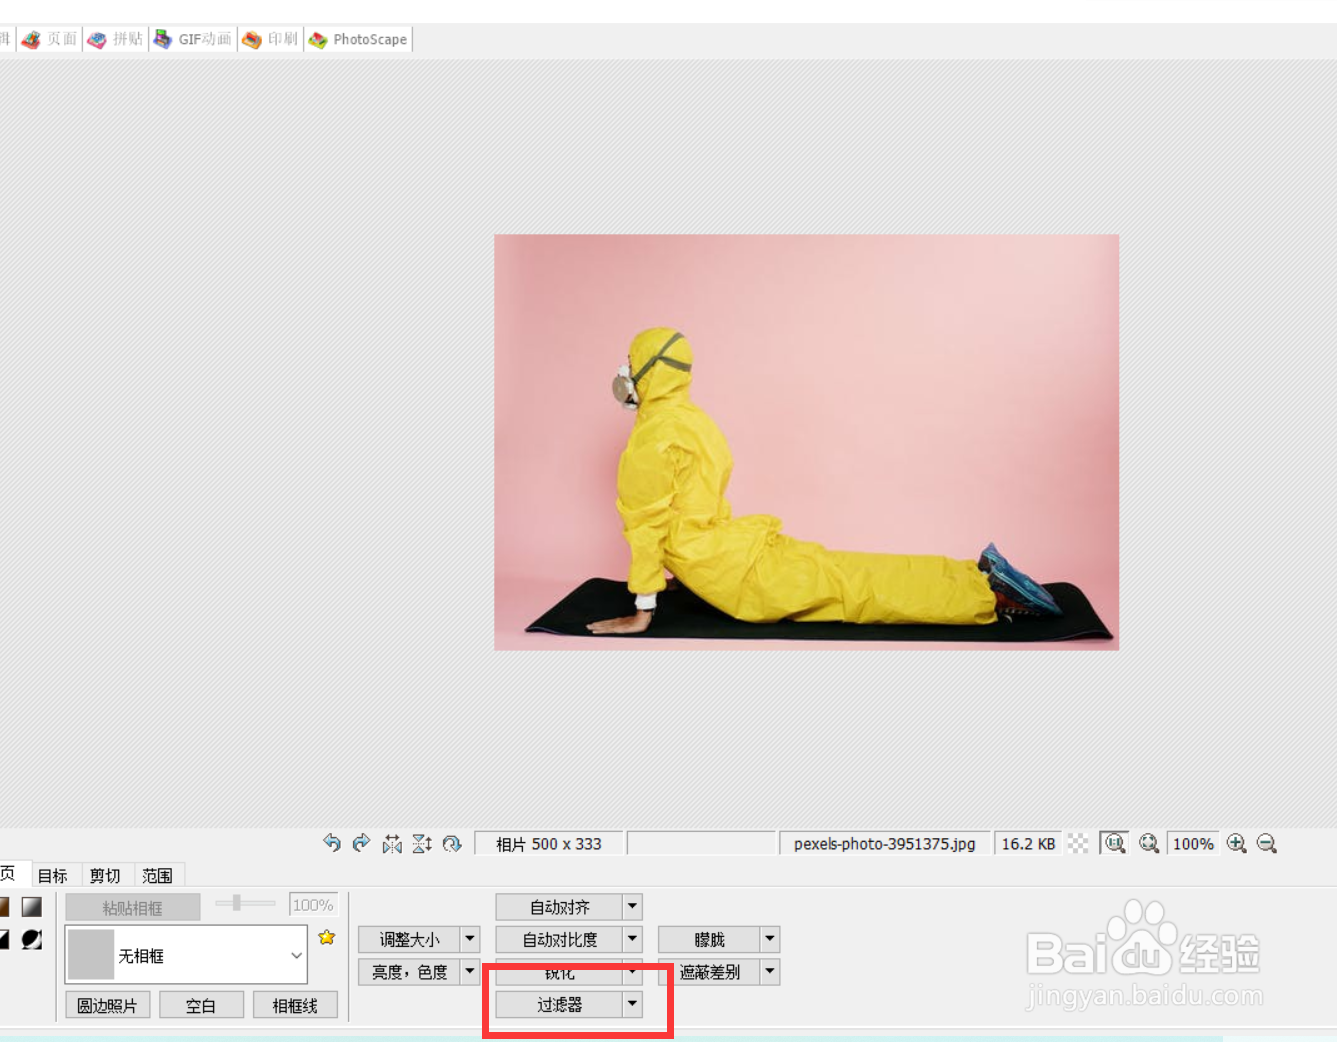The width and height of the screenshot is (1337, 1042).
Task: Flip the photo vertically icon
Action: (422, 844)
